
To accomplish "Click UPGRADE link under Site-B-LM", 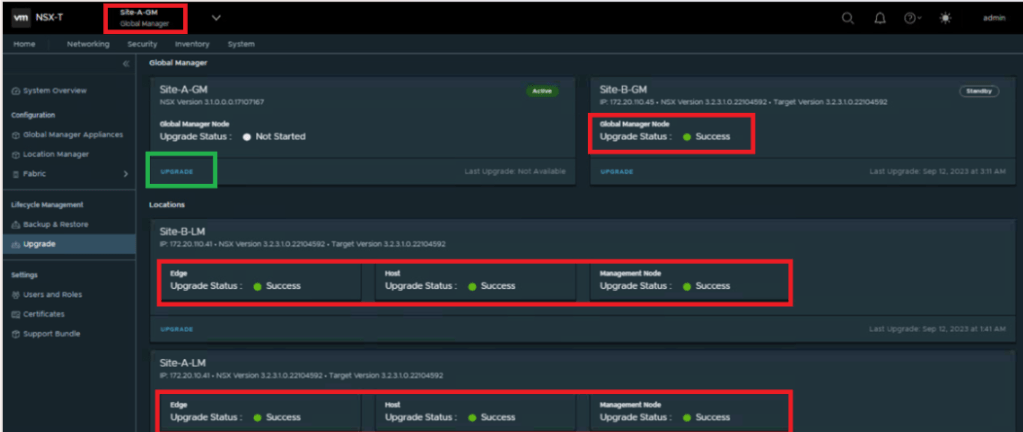I will [x=177, y=328].
